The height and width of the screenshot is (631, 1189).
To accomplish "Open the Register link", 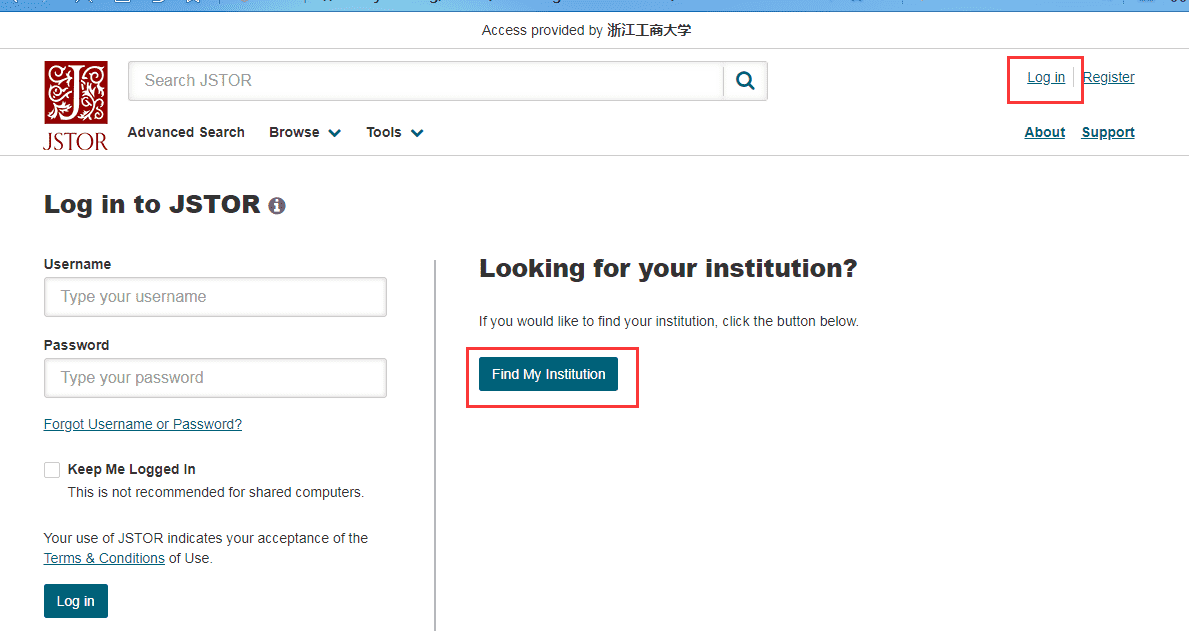I will tap(1108, 77).
